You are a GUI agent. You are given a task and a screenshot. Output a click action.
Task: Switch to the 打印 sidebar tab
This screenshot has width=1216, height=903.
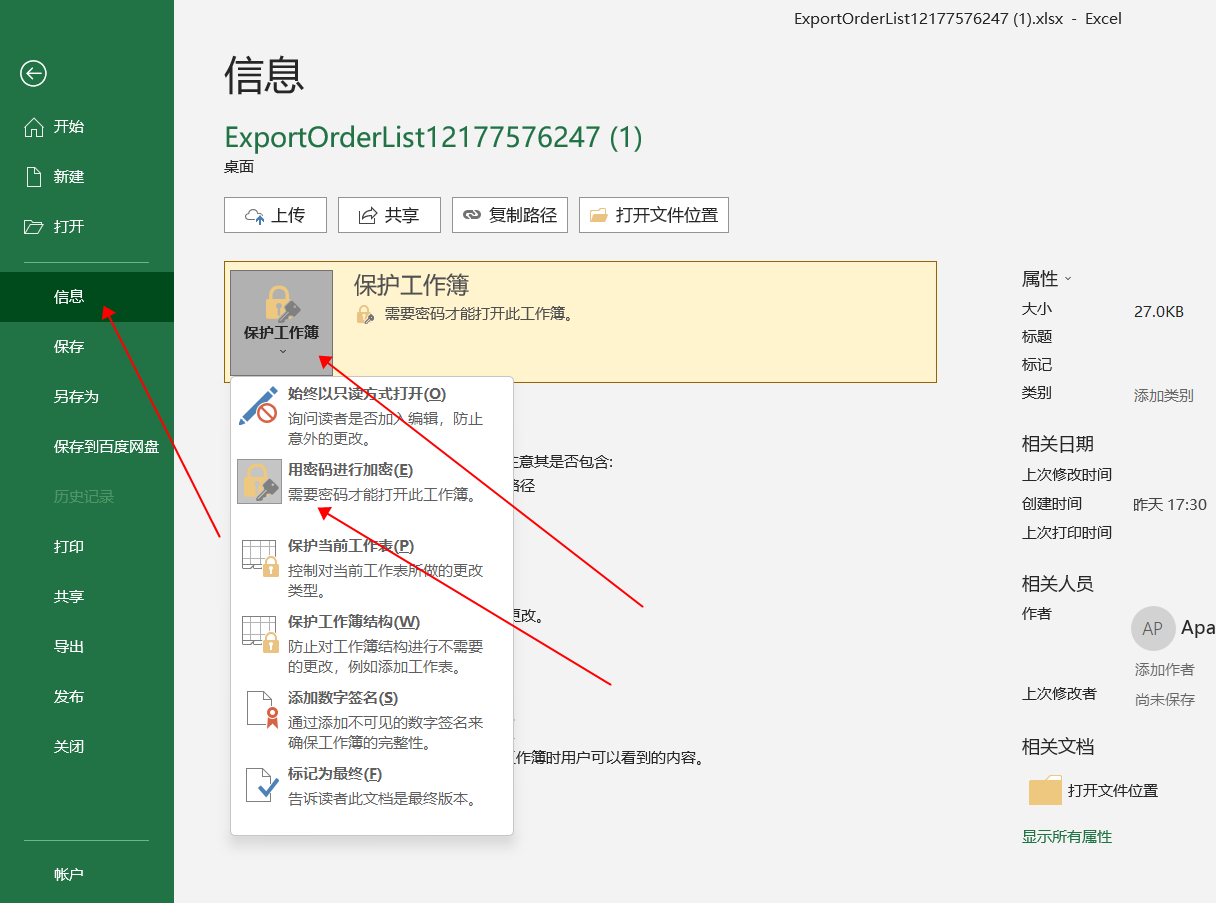[68, 547]
